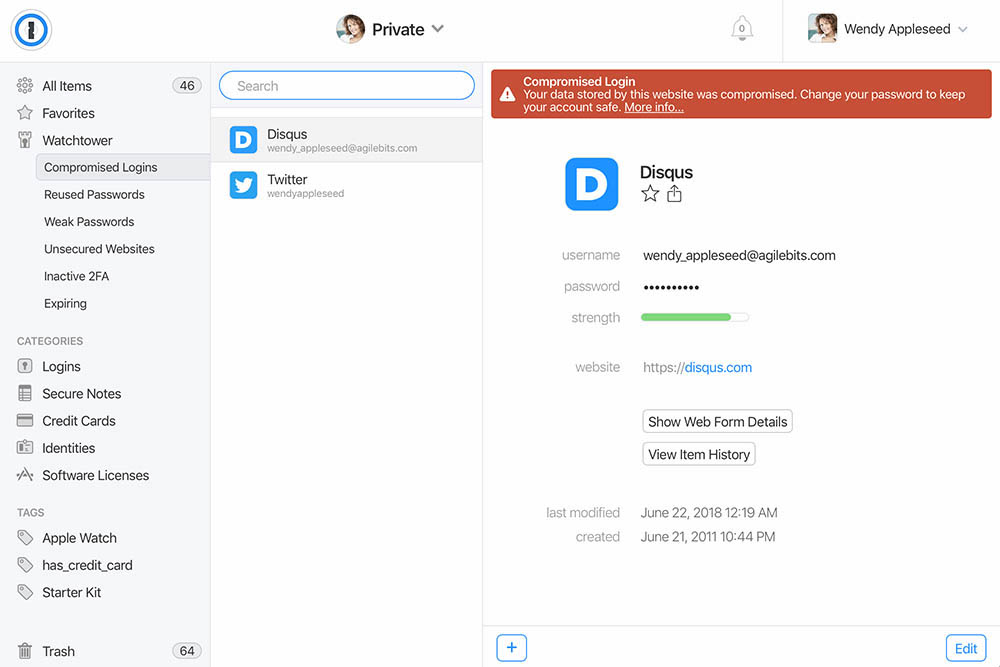The width and height of the screenshot is (1000, 667).
Task: Select Compromised Logins
Action: coord(123,167)
